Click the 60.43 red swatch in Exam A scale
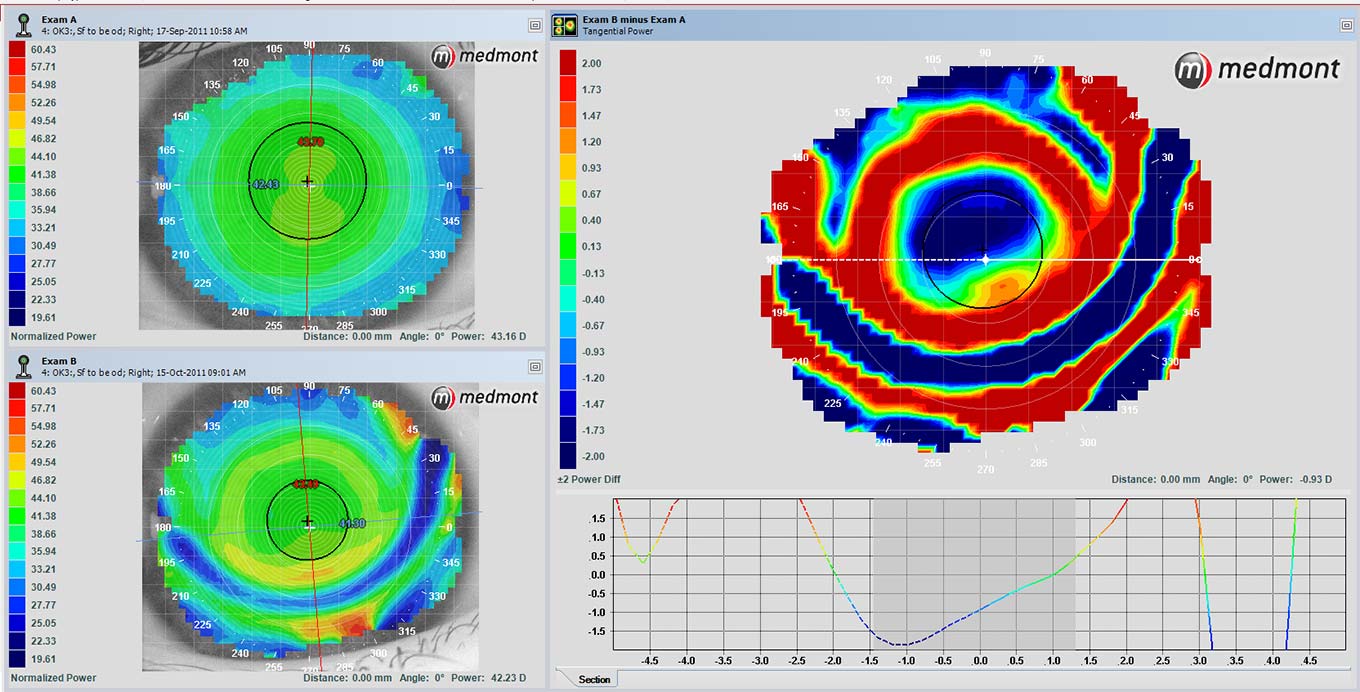This screenshot has height=692, width=1360. click(19, 49)
